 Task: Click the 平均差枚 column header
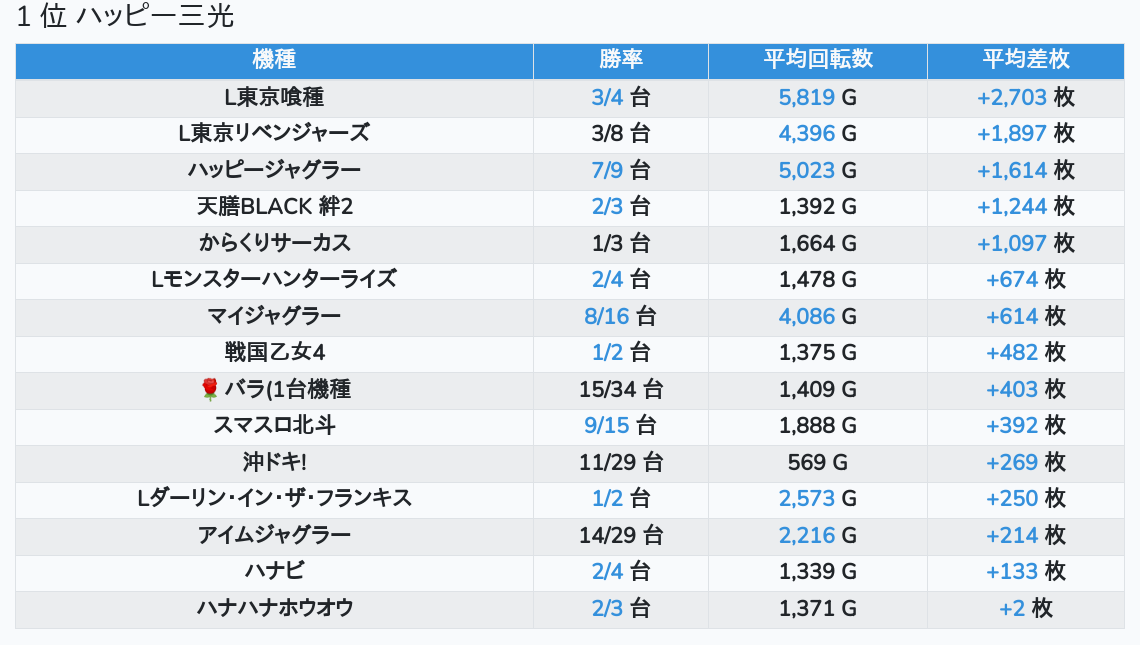tap(1025, 59)
